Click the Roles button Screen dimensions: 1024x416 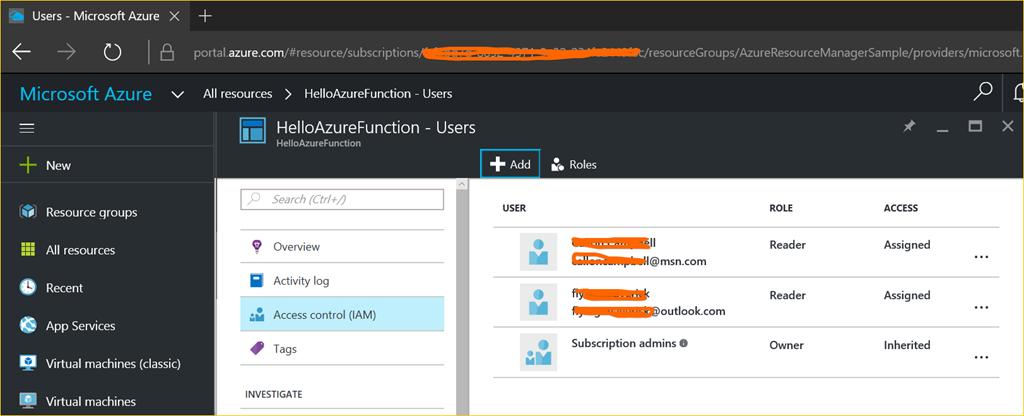(573, 164)
